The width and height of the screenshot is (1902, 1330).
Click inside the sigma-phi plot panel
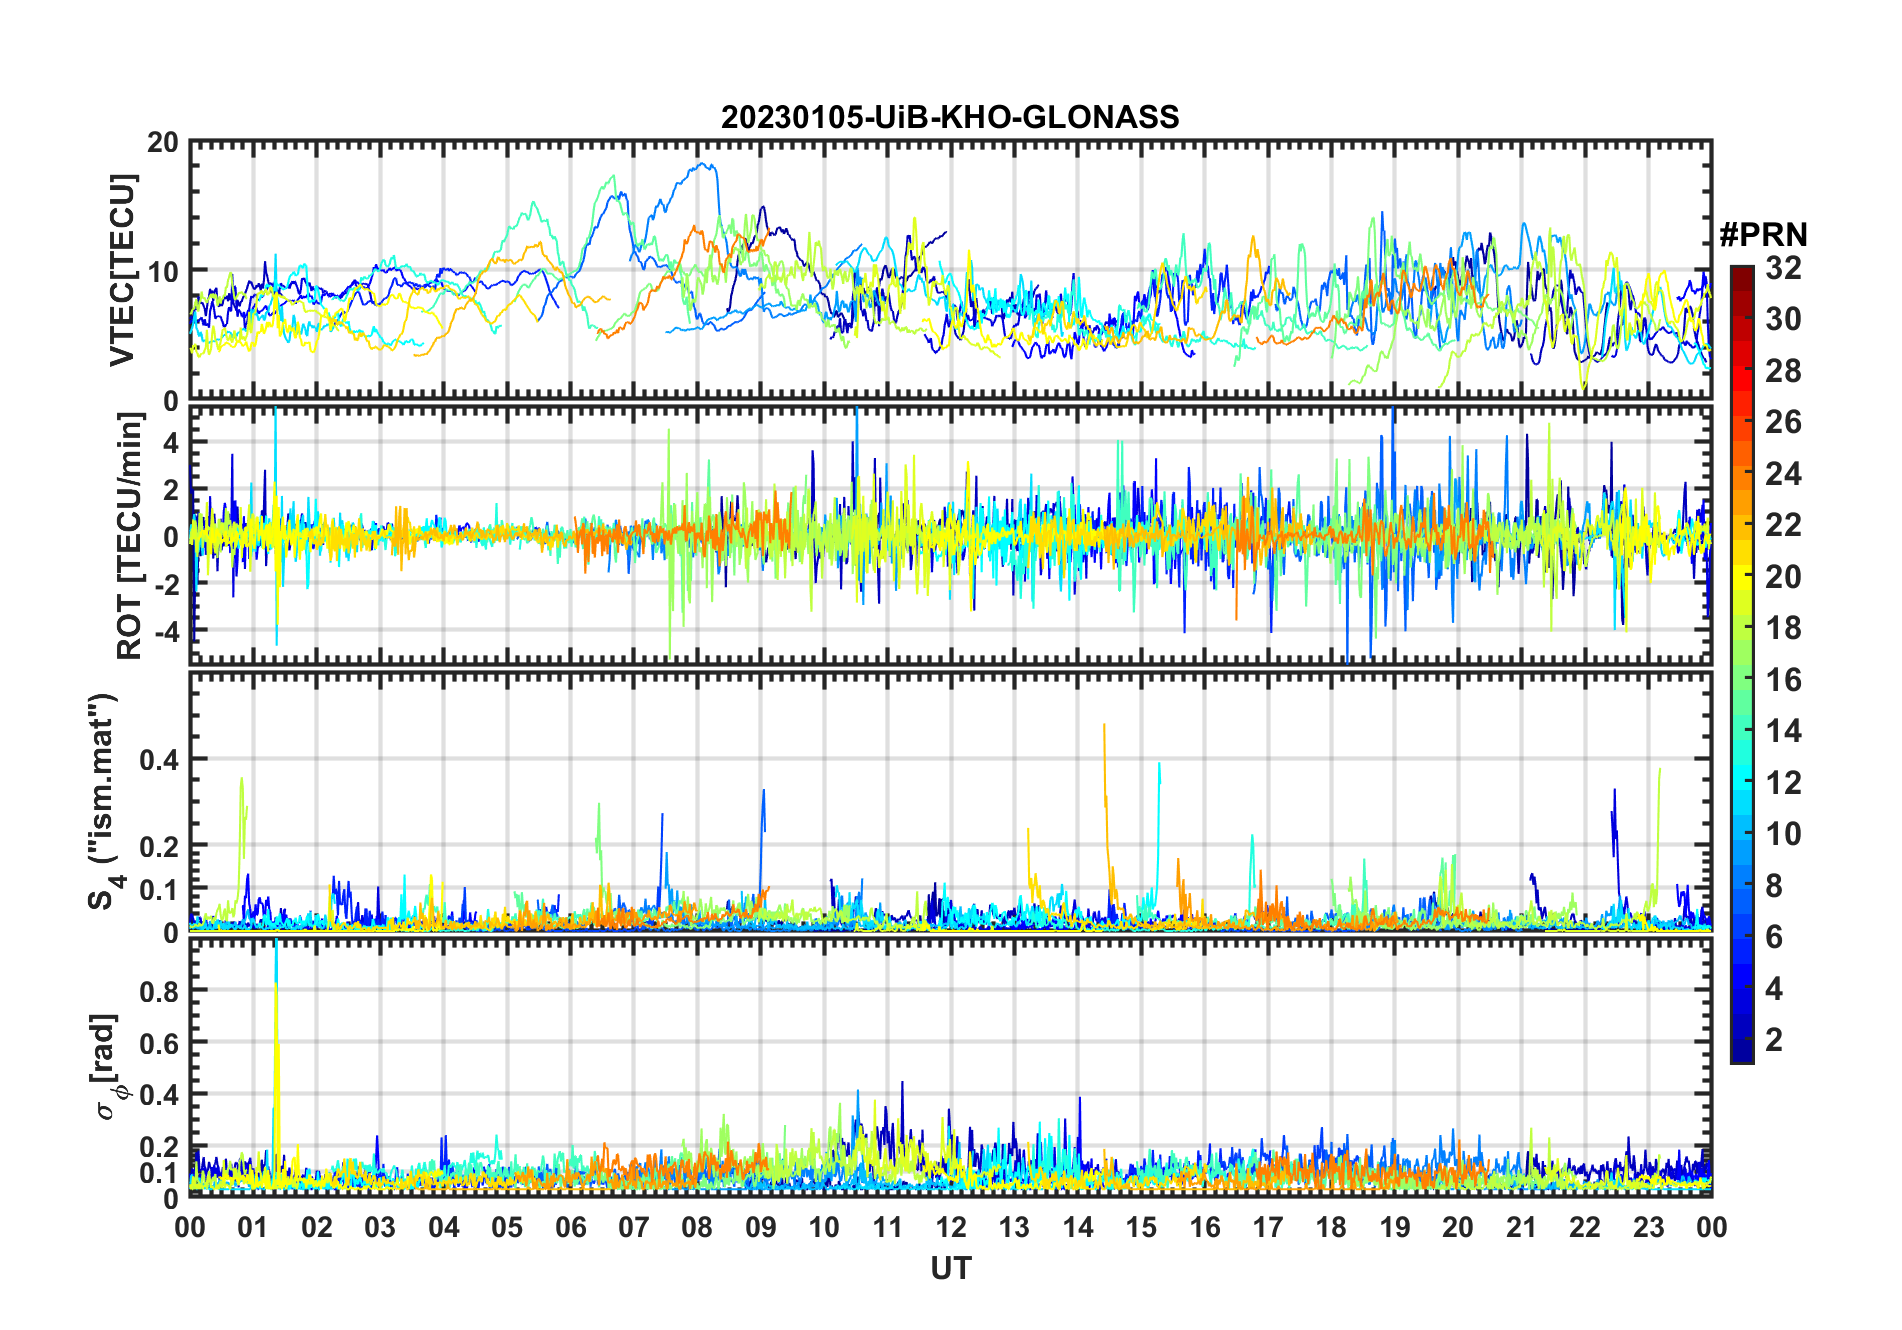951,1068
